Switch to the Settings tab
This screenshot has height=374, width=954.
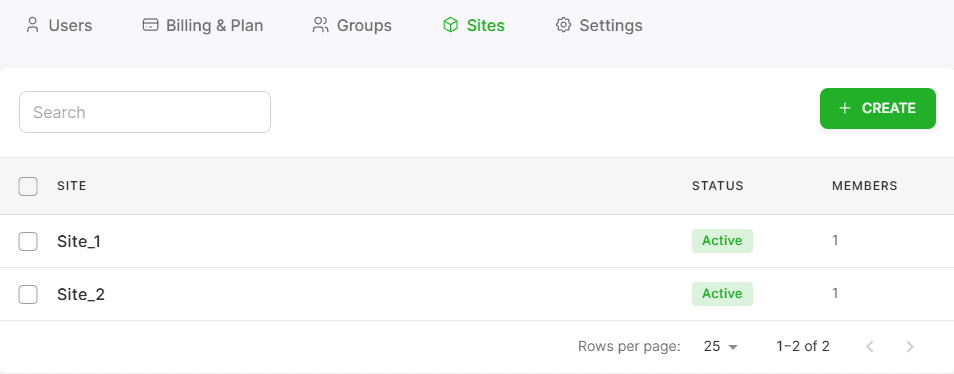599,26
